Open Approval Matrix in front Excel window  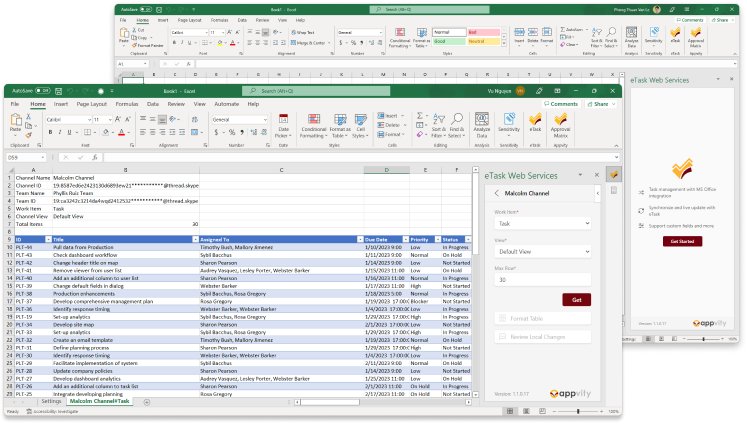click(x=561, y=125)
